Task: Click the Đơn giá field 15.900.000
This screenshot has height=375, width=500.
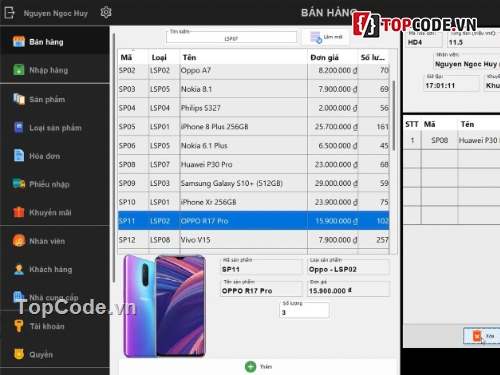Action: point(348,289)
